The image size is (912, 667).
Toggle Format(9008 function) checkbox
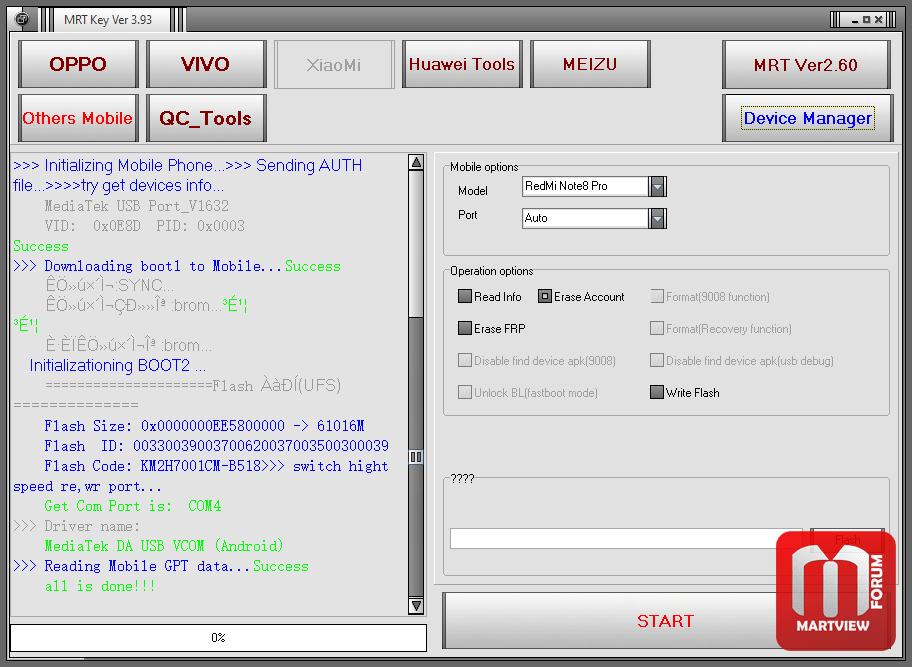[657, 297]
